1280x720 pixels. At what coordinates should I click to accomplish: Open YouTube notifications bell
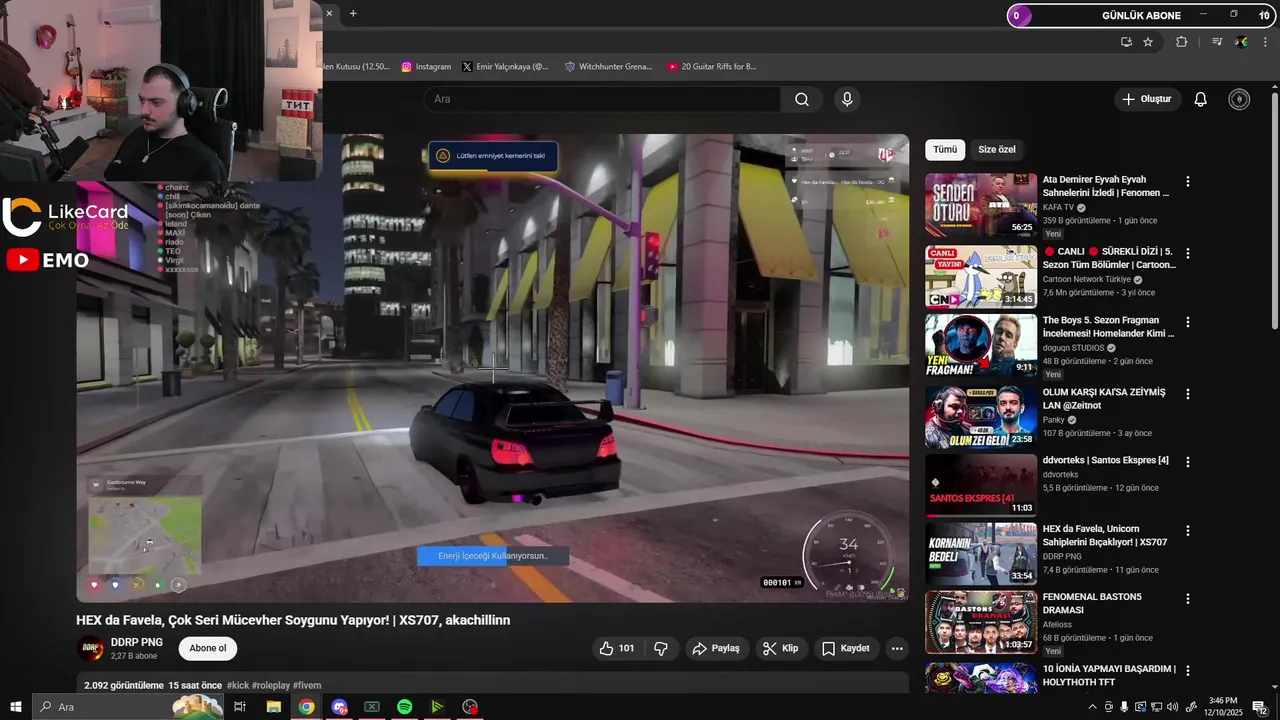1201,99
